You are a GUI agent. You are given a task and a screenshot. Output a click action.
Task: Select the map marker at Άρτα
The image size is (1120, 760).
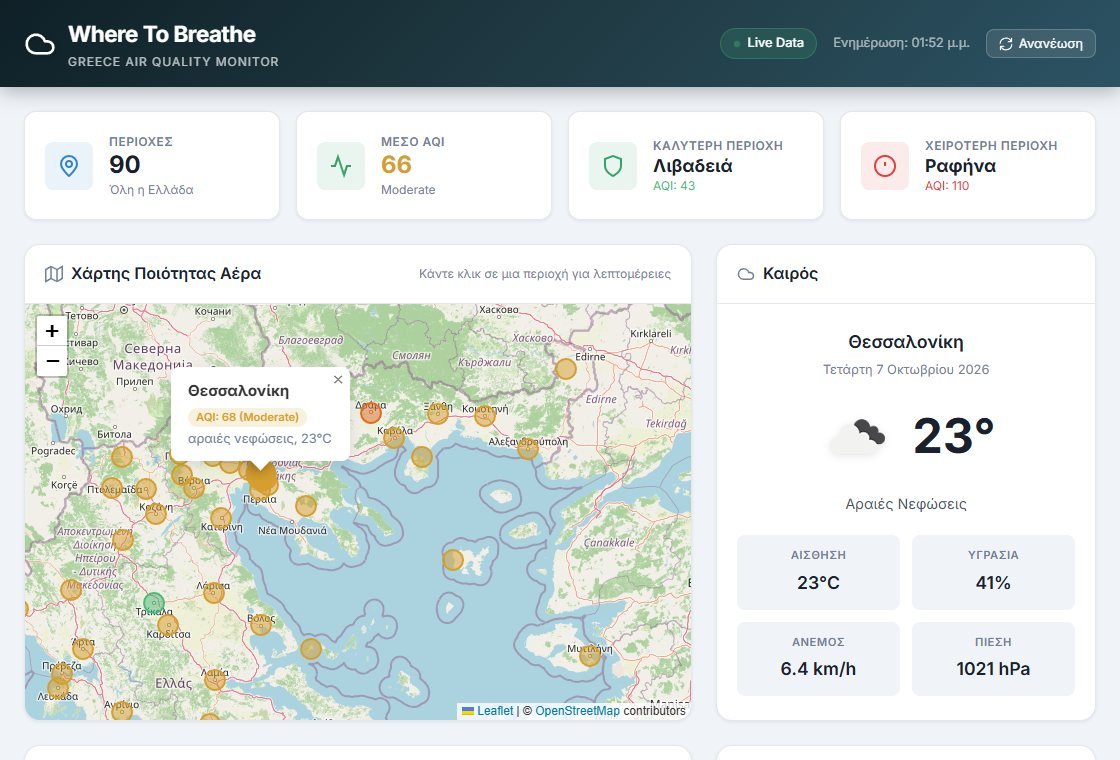(83, 648)
